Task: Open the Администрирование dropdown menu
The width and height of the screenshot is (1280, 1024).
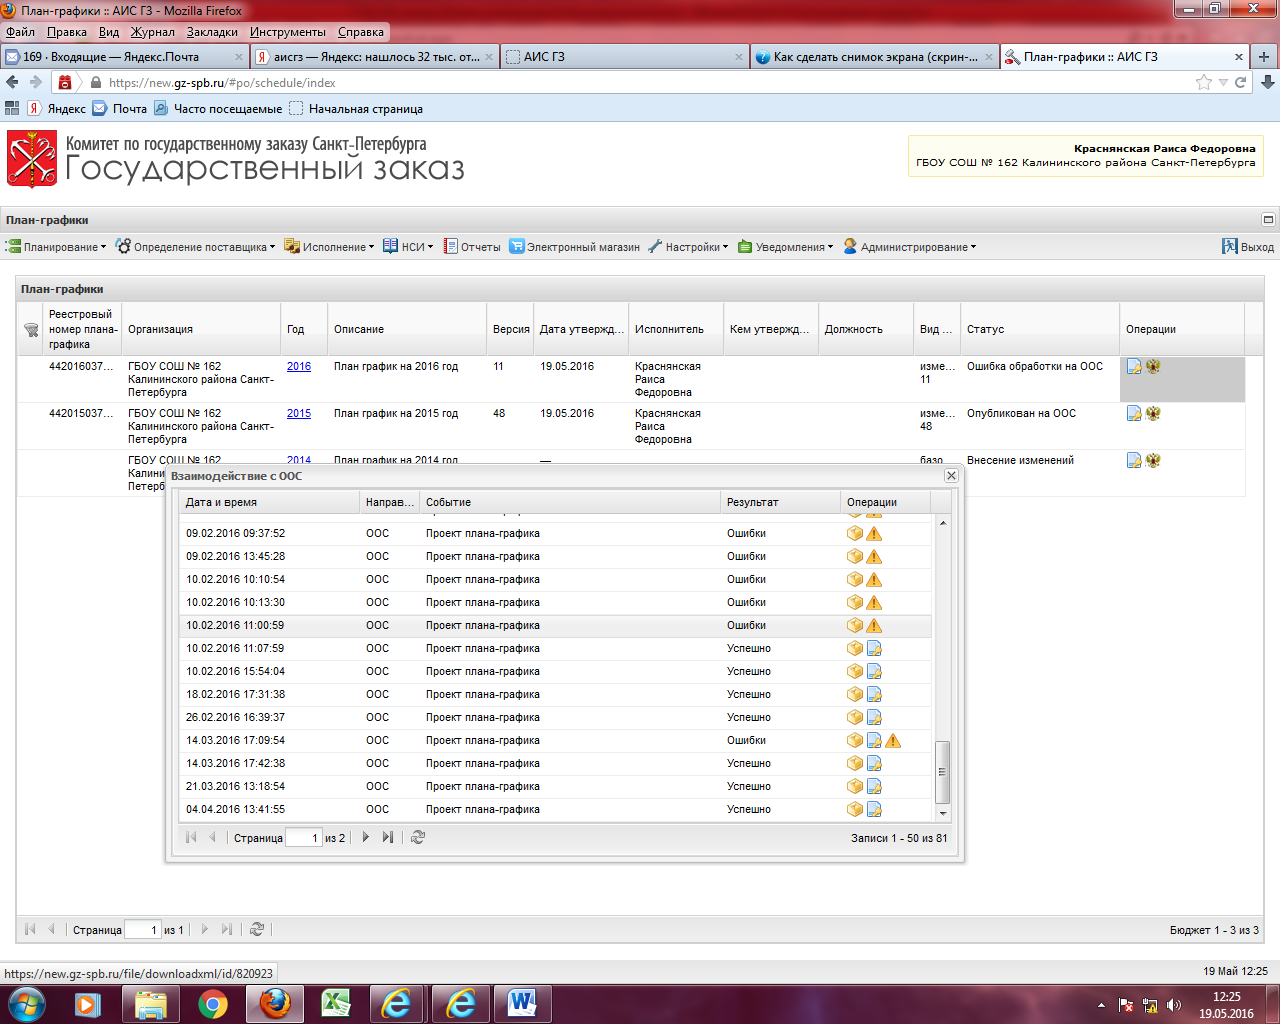Action: pyautogui.click(x=910, y=247)
